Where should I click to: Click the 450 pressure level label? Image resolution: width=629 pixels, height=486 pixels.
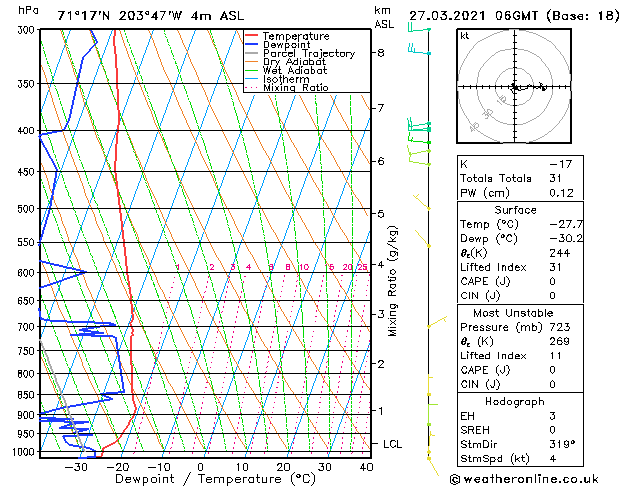[28, 172]
